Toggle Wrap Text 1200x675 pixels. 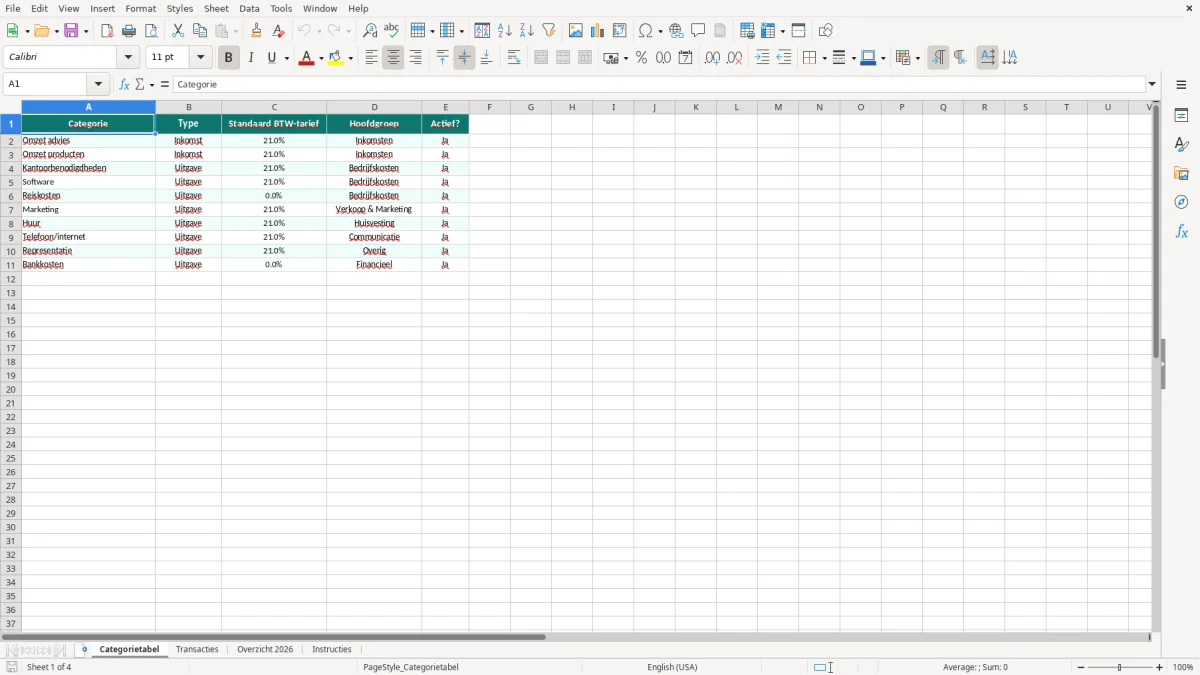pyautogui.click(x=514, y=58)
